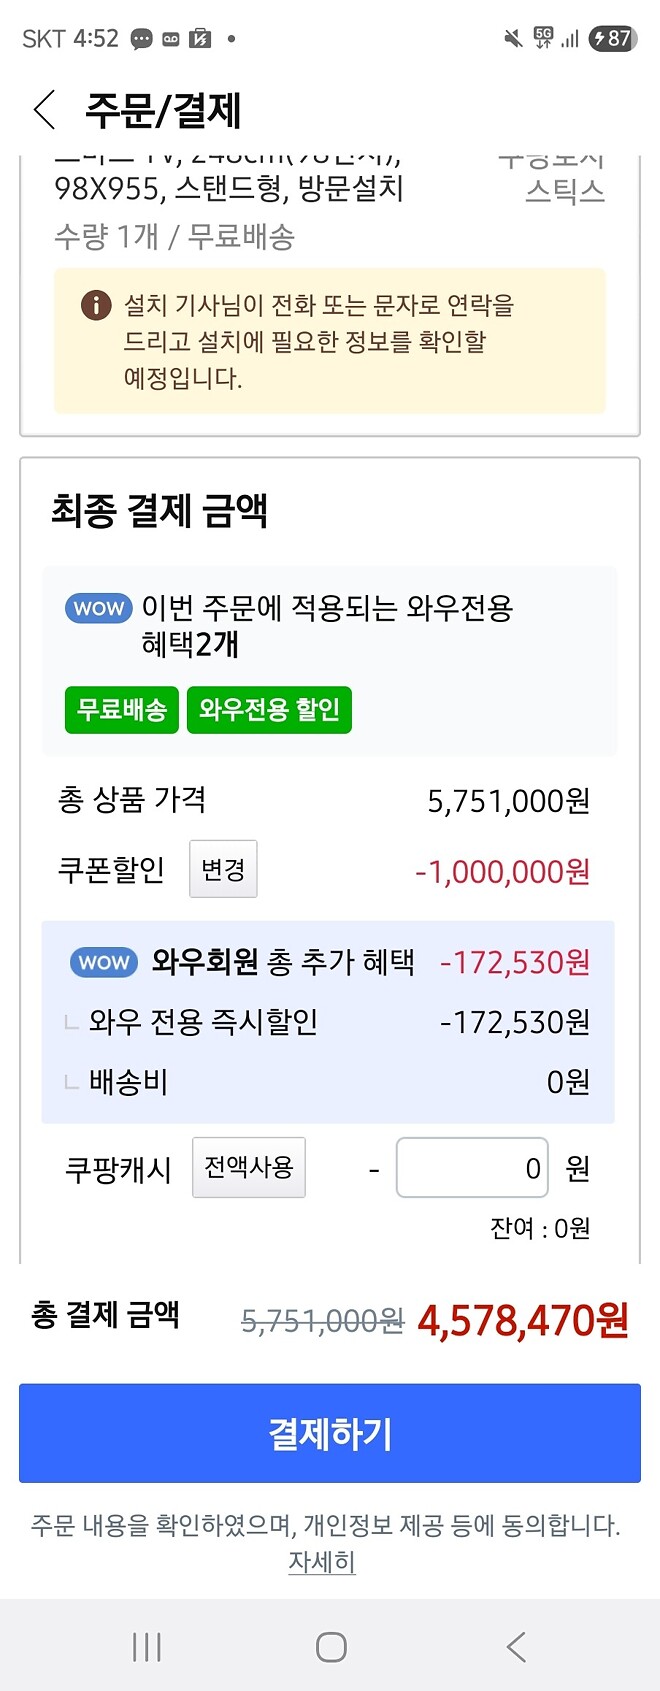The width and height of the screenshot is (660, 1691).
Task: Tap the Coupang cash amount input field
Action: 471,1167
